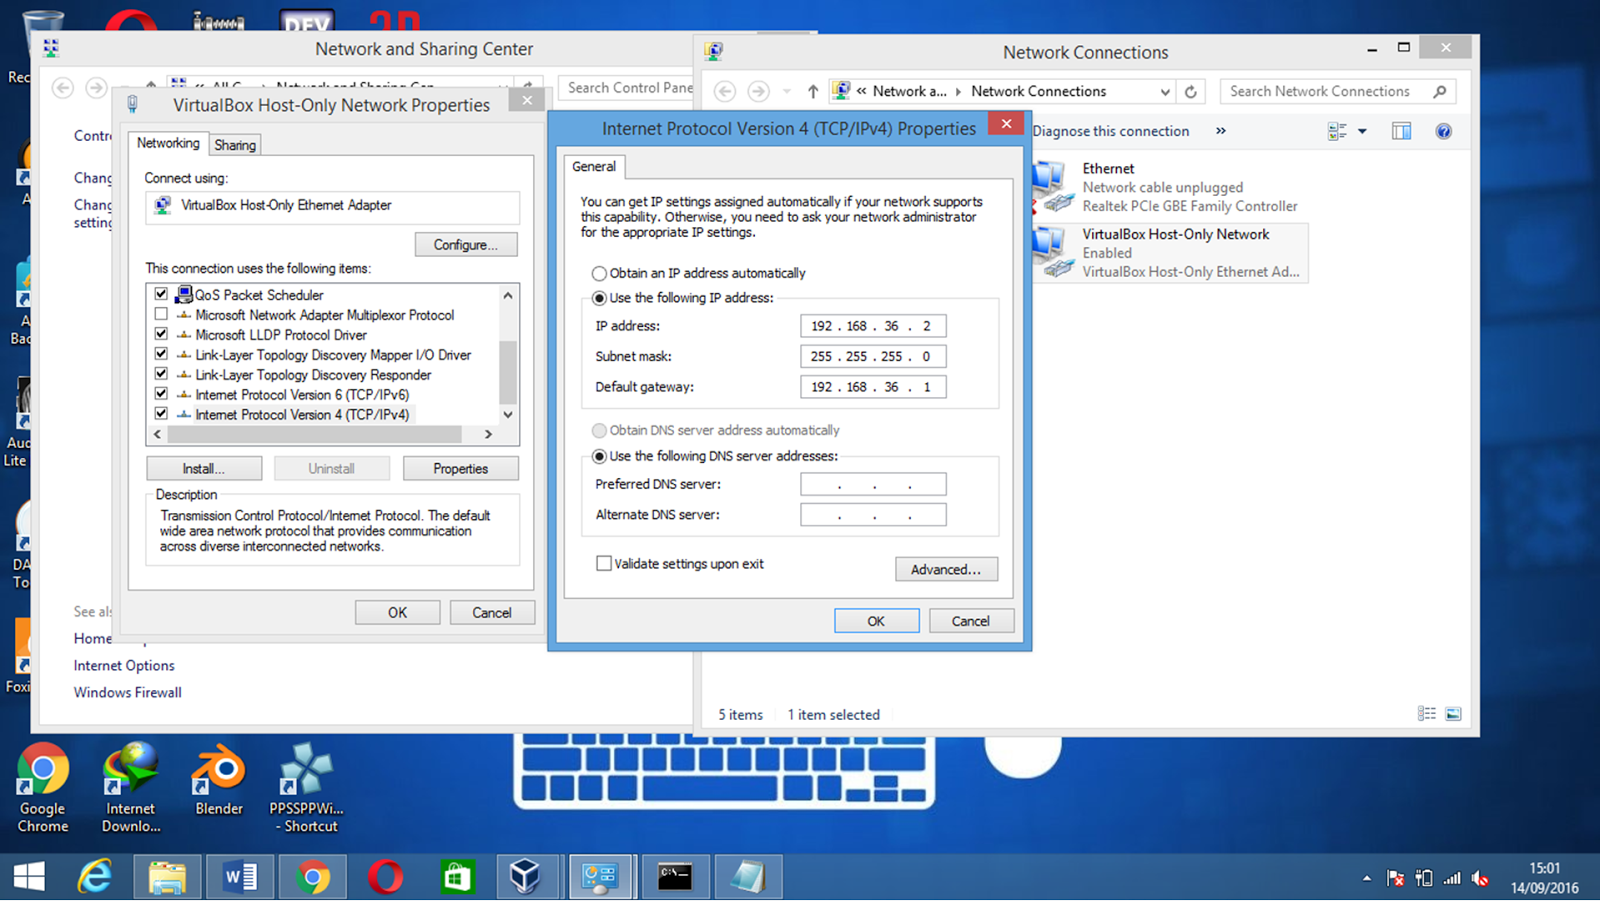Click the Install button
1600x901 pixels.
[x=204, y=468]
